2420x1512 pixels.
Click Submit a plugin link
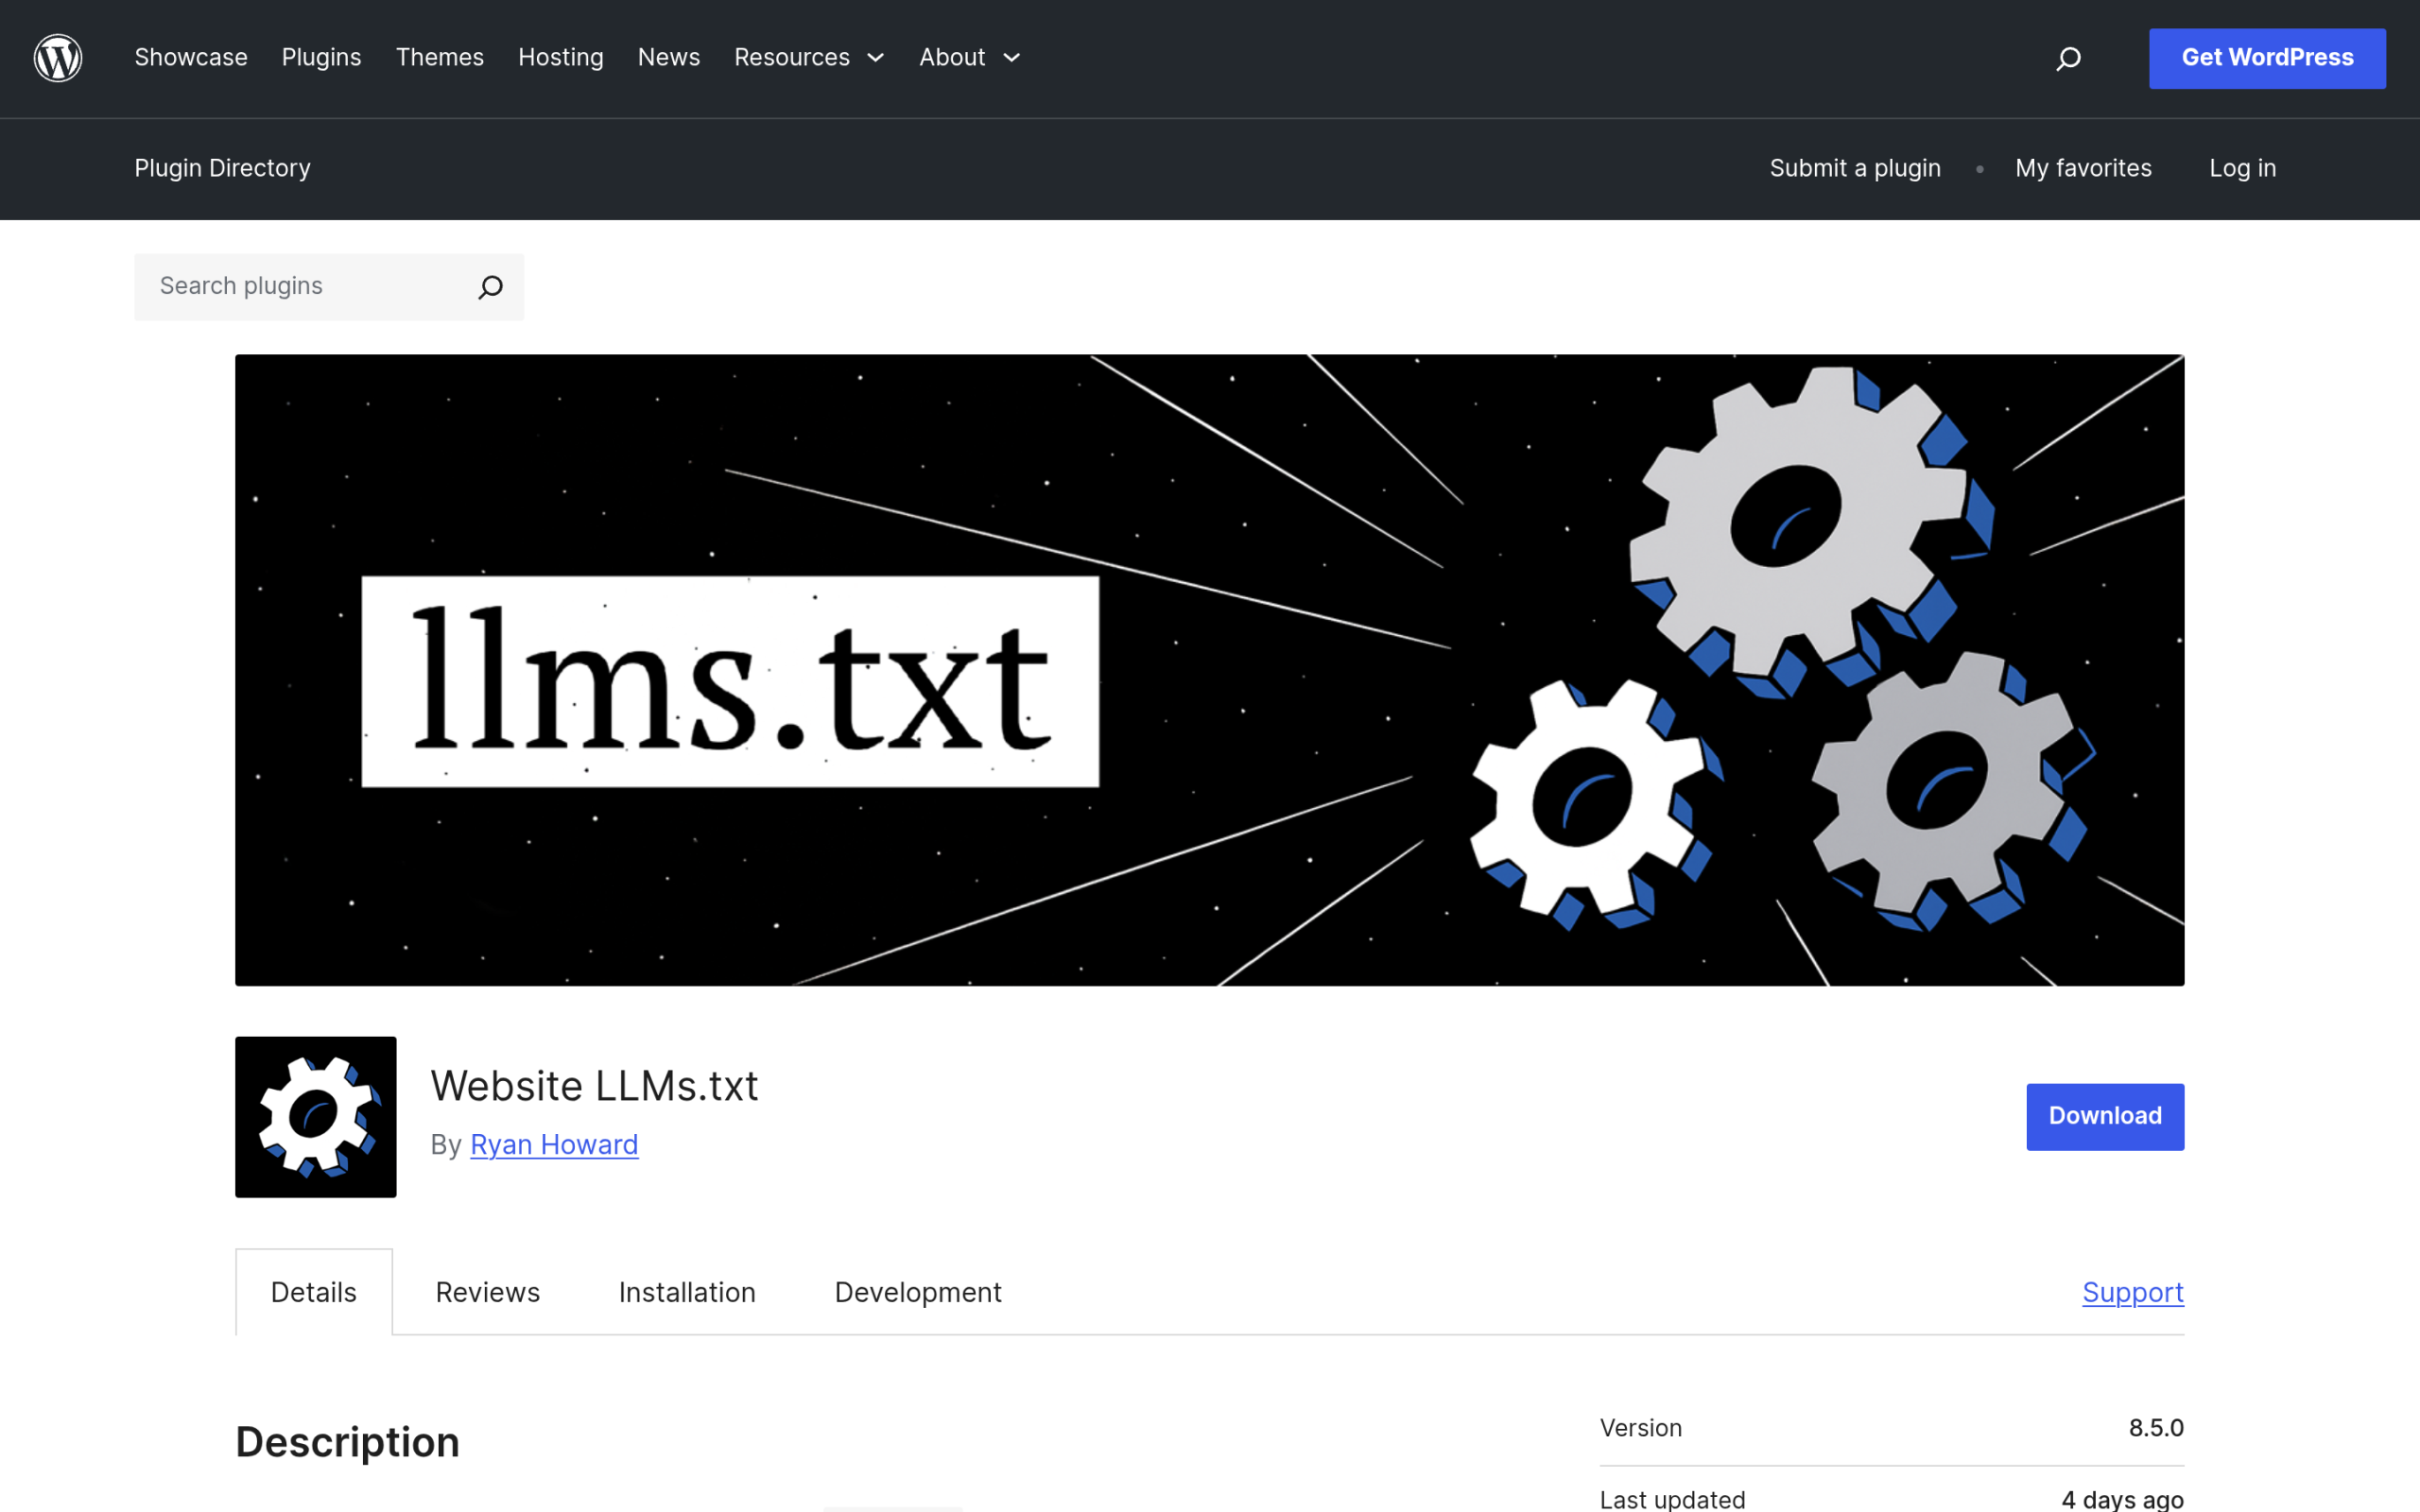coord(1855,168)
